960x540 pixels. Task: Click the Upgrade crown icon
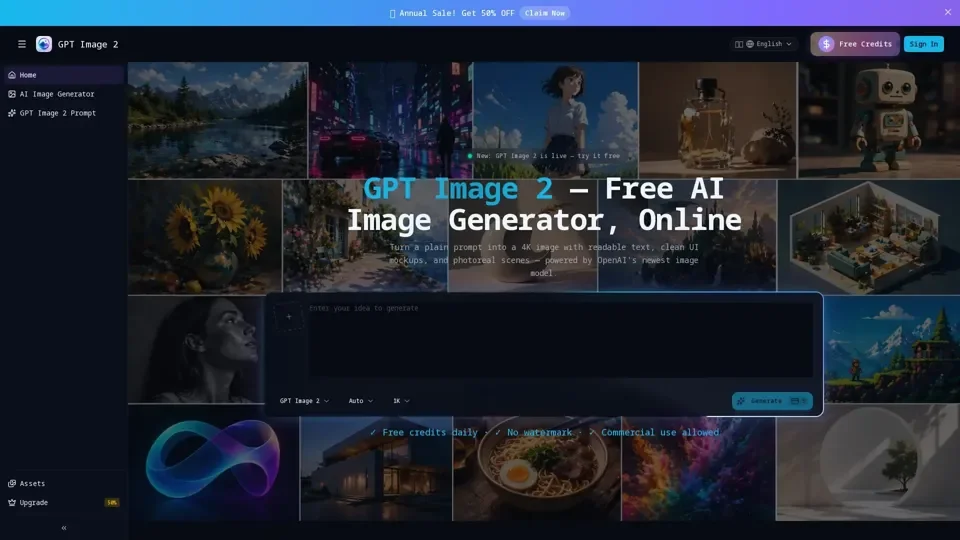(12, 502)
